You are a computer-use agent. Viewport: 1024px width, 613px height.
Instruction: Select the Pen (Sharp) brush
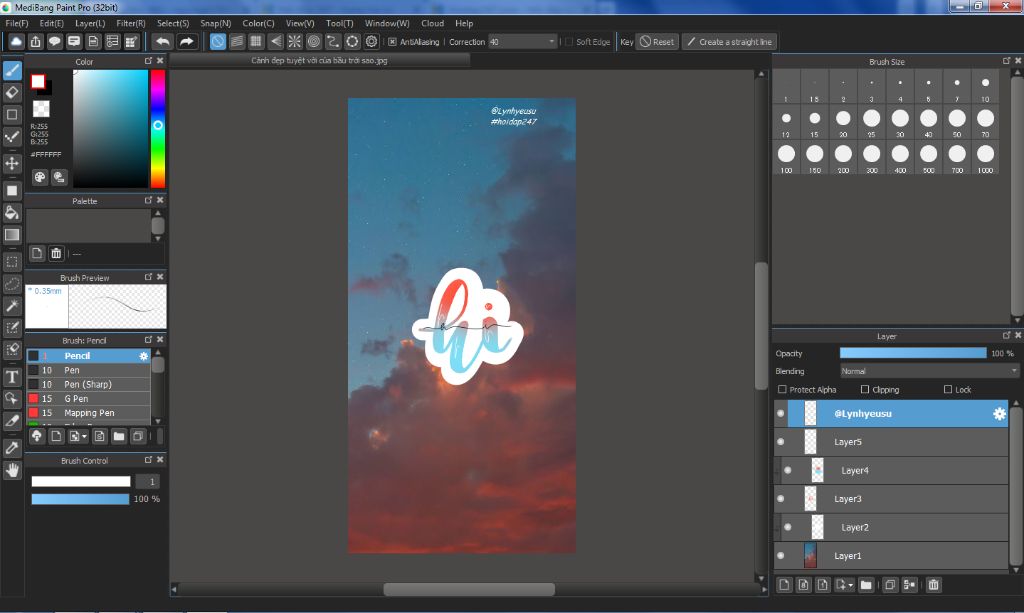[x=88, y=385]
